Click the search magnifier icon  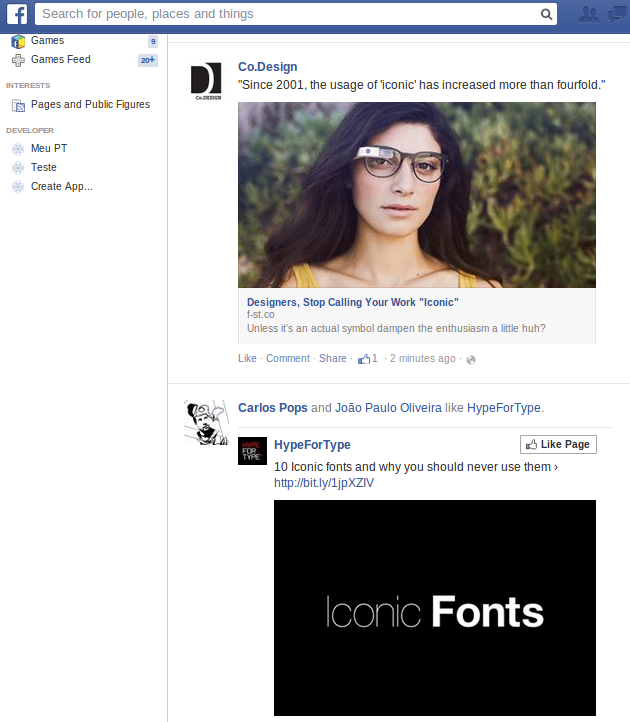coord(546,14)
